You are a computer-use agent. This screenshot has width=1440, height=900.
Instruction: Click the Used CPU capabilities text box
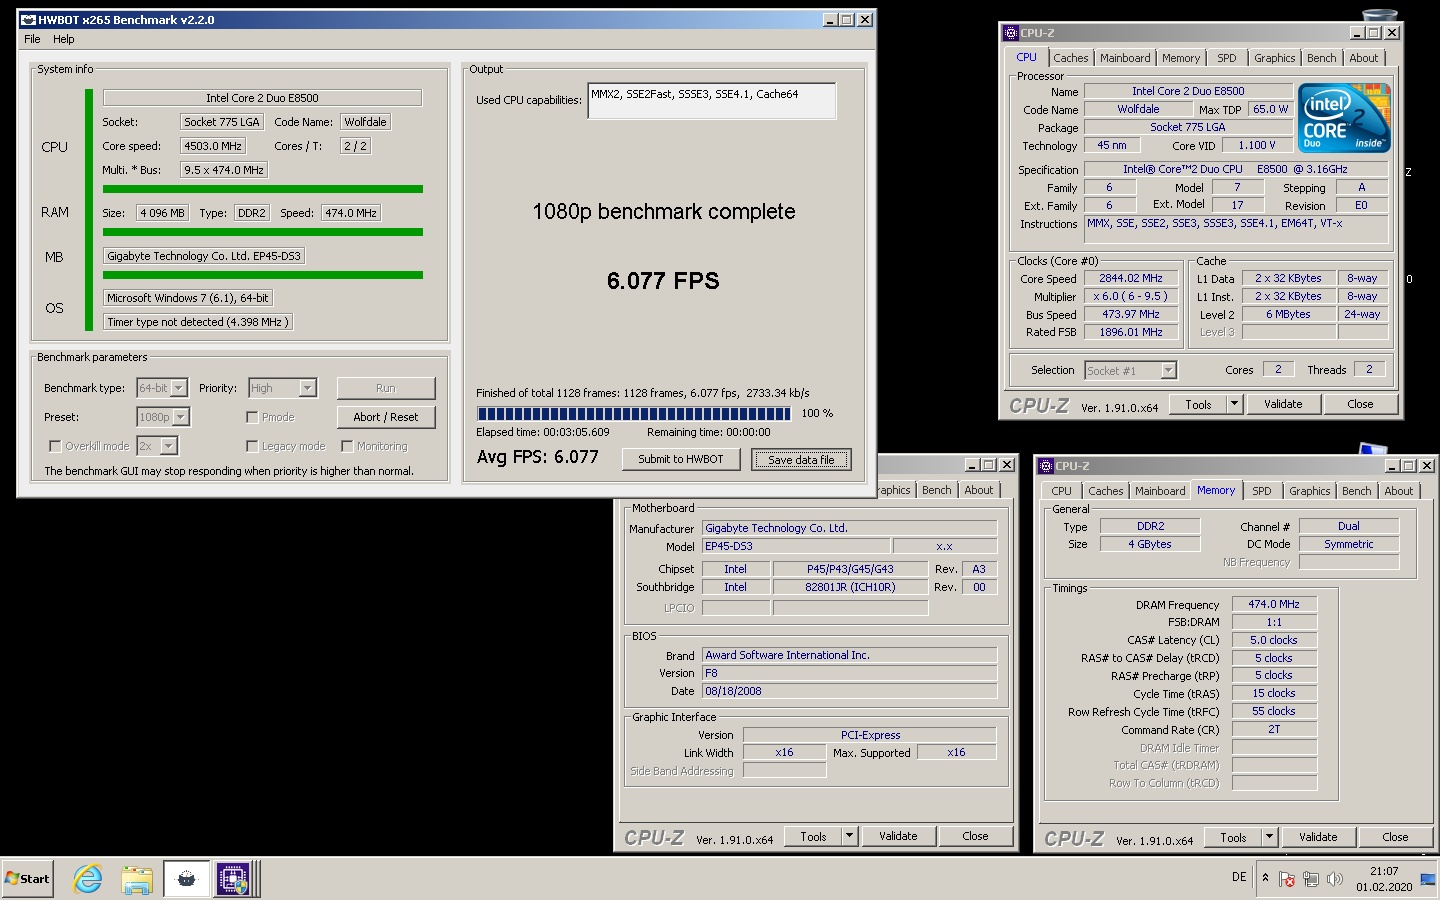coord(712,100)
